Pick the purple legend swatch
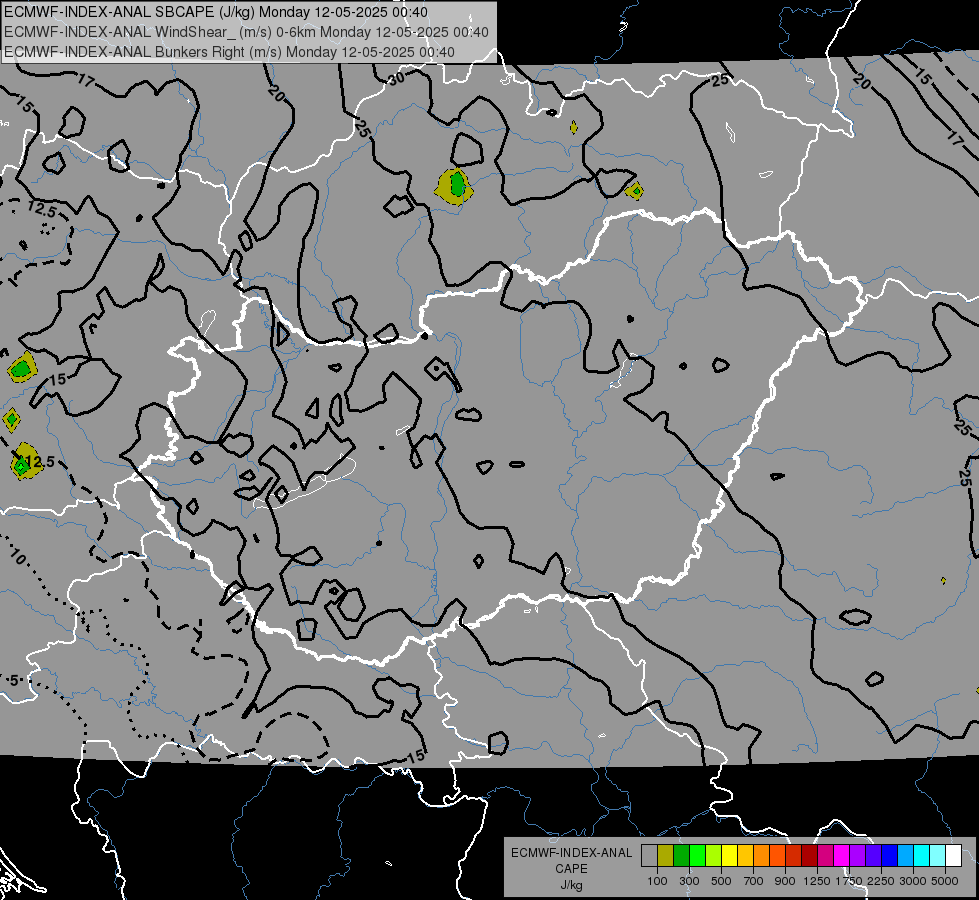 pos(858,855)
